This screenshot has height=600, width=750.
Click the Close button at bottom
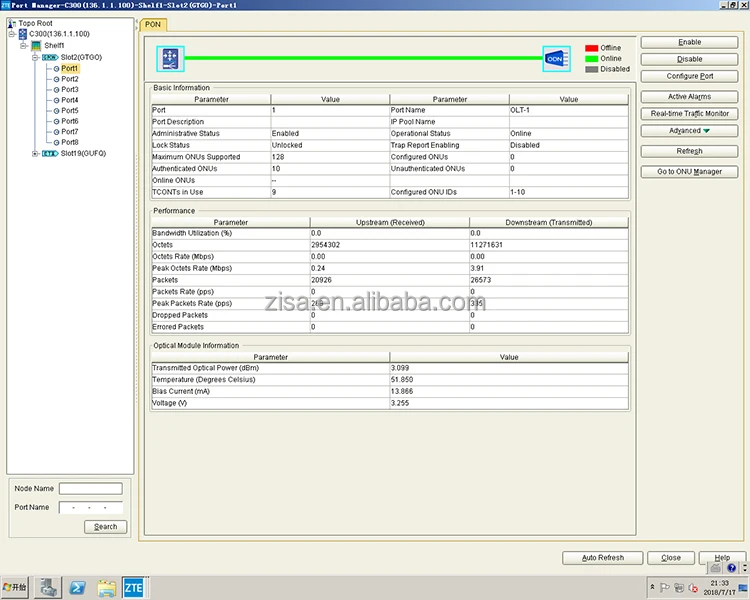671,558
